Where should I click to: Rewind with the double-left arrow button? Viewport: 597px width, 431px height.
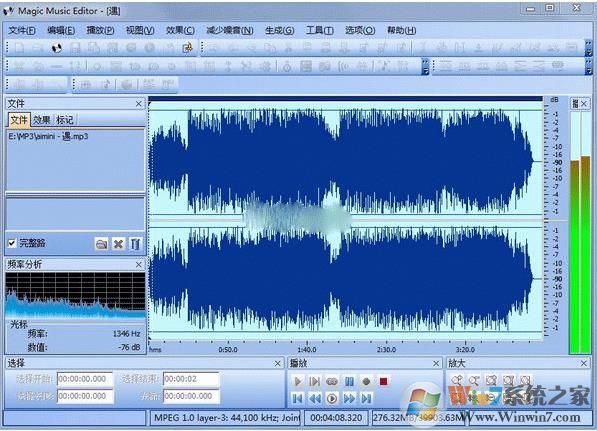314,398
